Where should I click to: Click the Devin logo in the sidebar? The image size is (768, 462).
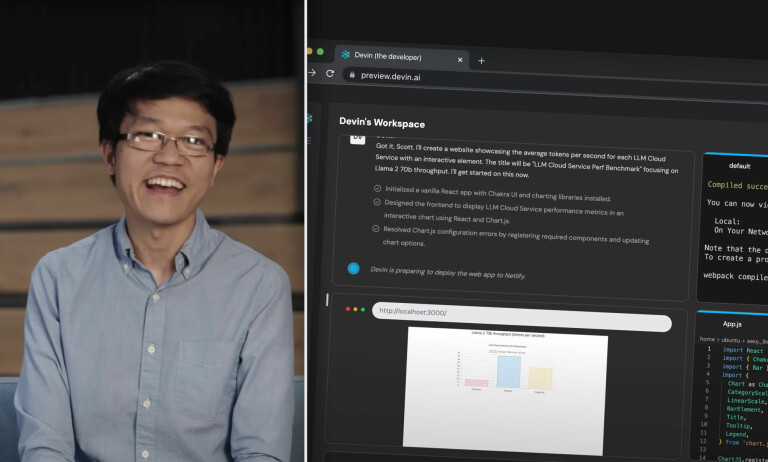click(x=310, y=118)
